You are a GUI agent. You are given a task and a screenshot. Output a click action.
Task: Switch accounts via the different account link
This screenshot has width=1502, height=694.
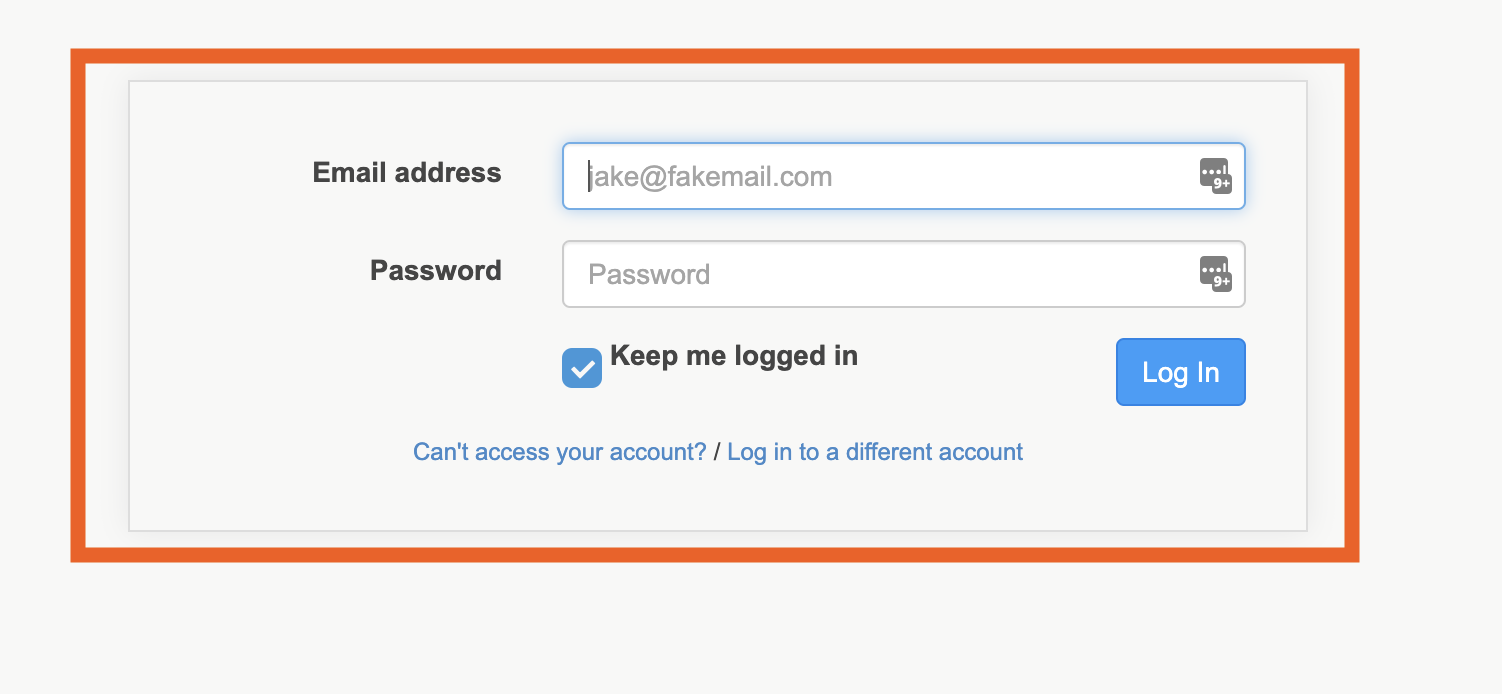pos(875,452)
